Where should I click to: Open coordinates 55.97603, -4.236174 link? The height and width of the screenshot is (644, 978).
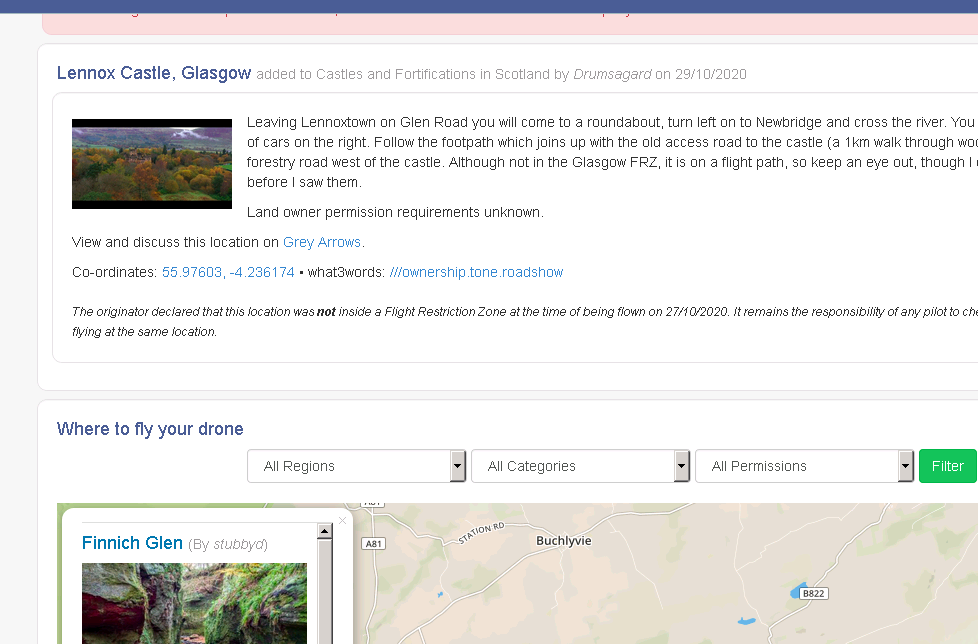(x=228, y=272)
